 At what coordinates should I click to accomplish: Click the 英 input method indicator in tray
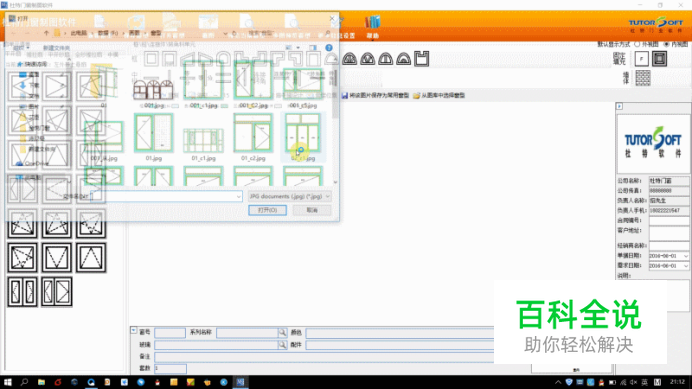click(x=644, y=382)
